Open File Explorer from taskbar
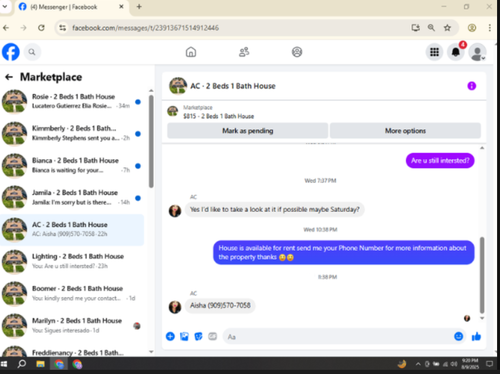Image resolution: width=500 pixels, height=374 pixels. pyautogui.click(x=41, y=364)
